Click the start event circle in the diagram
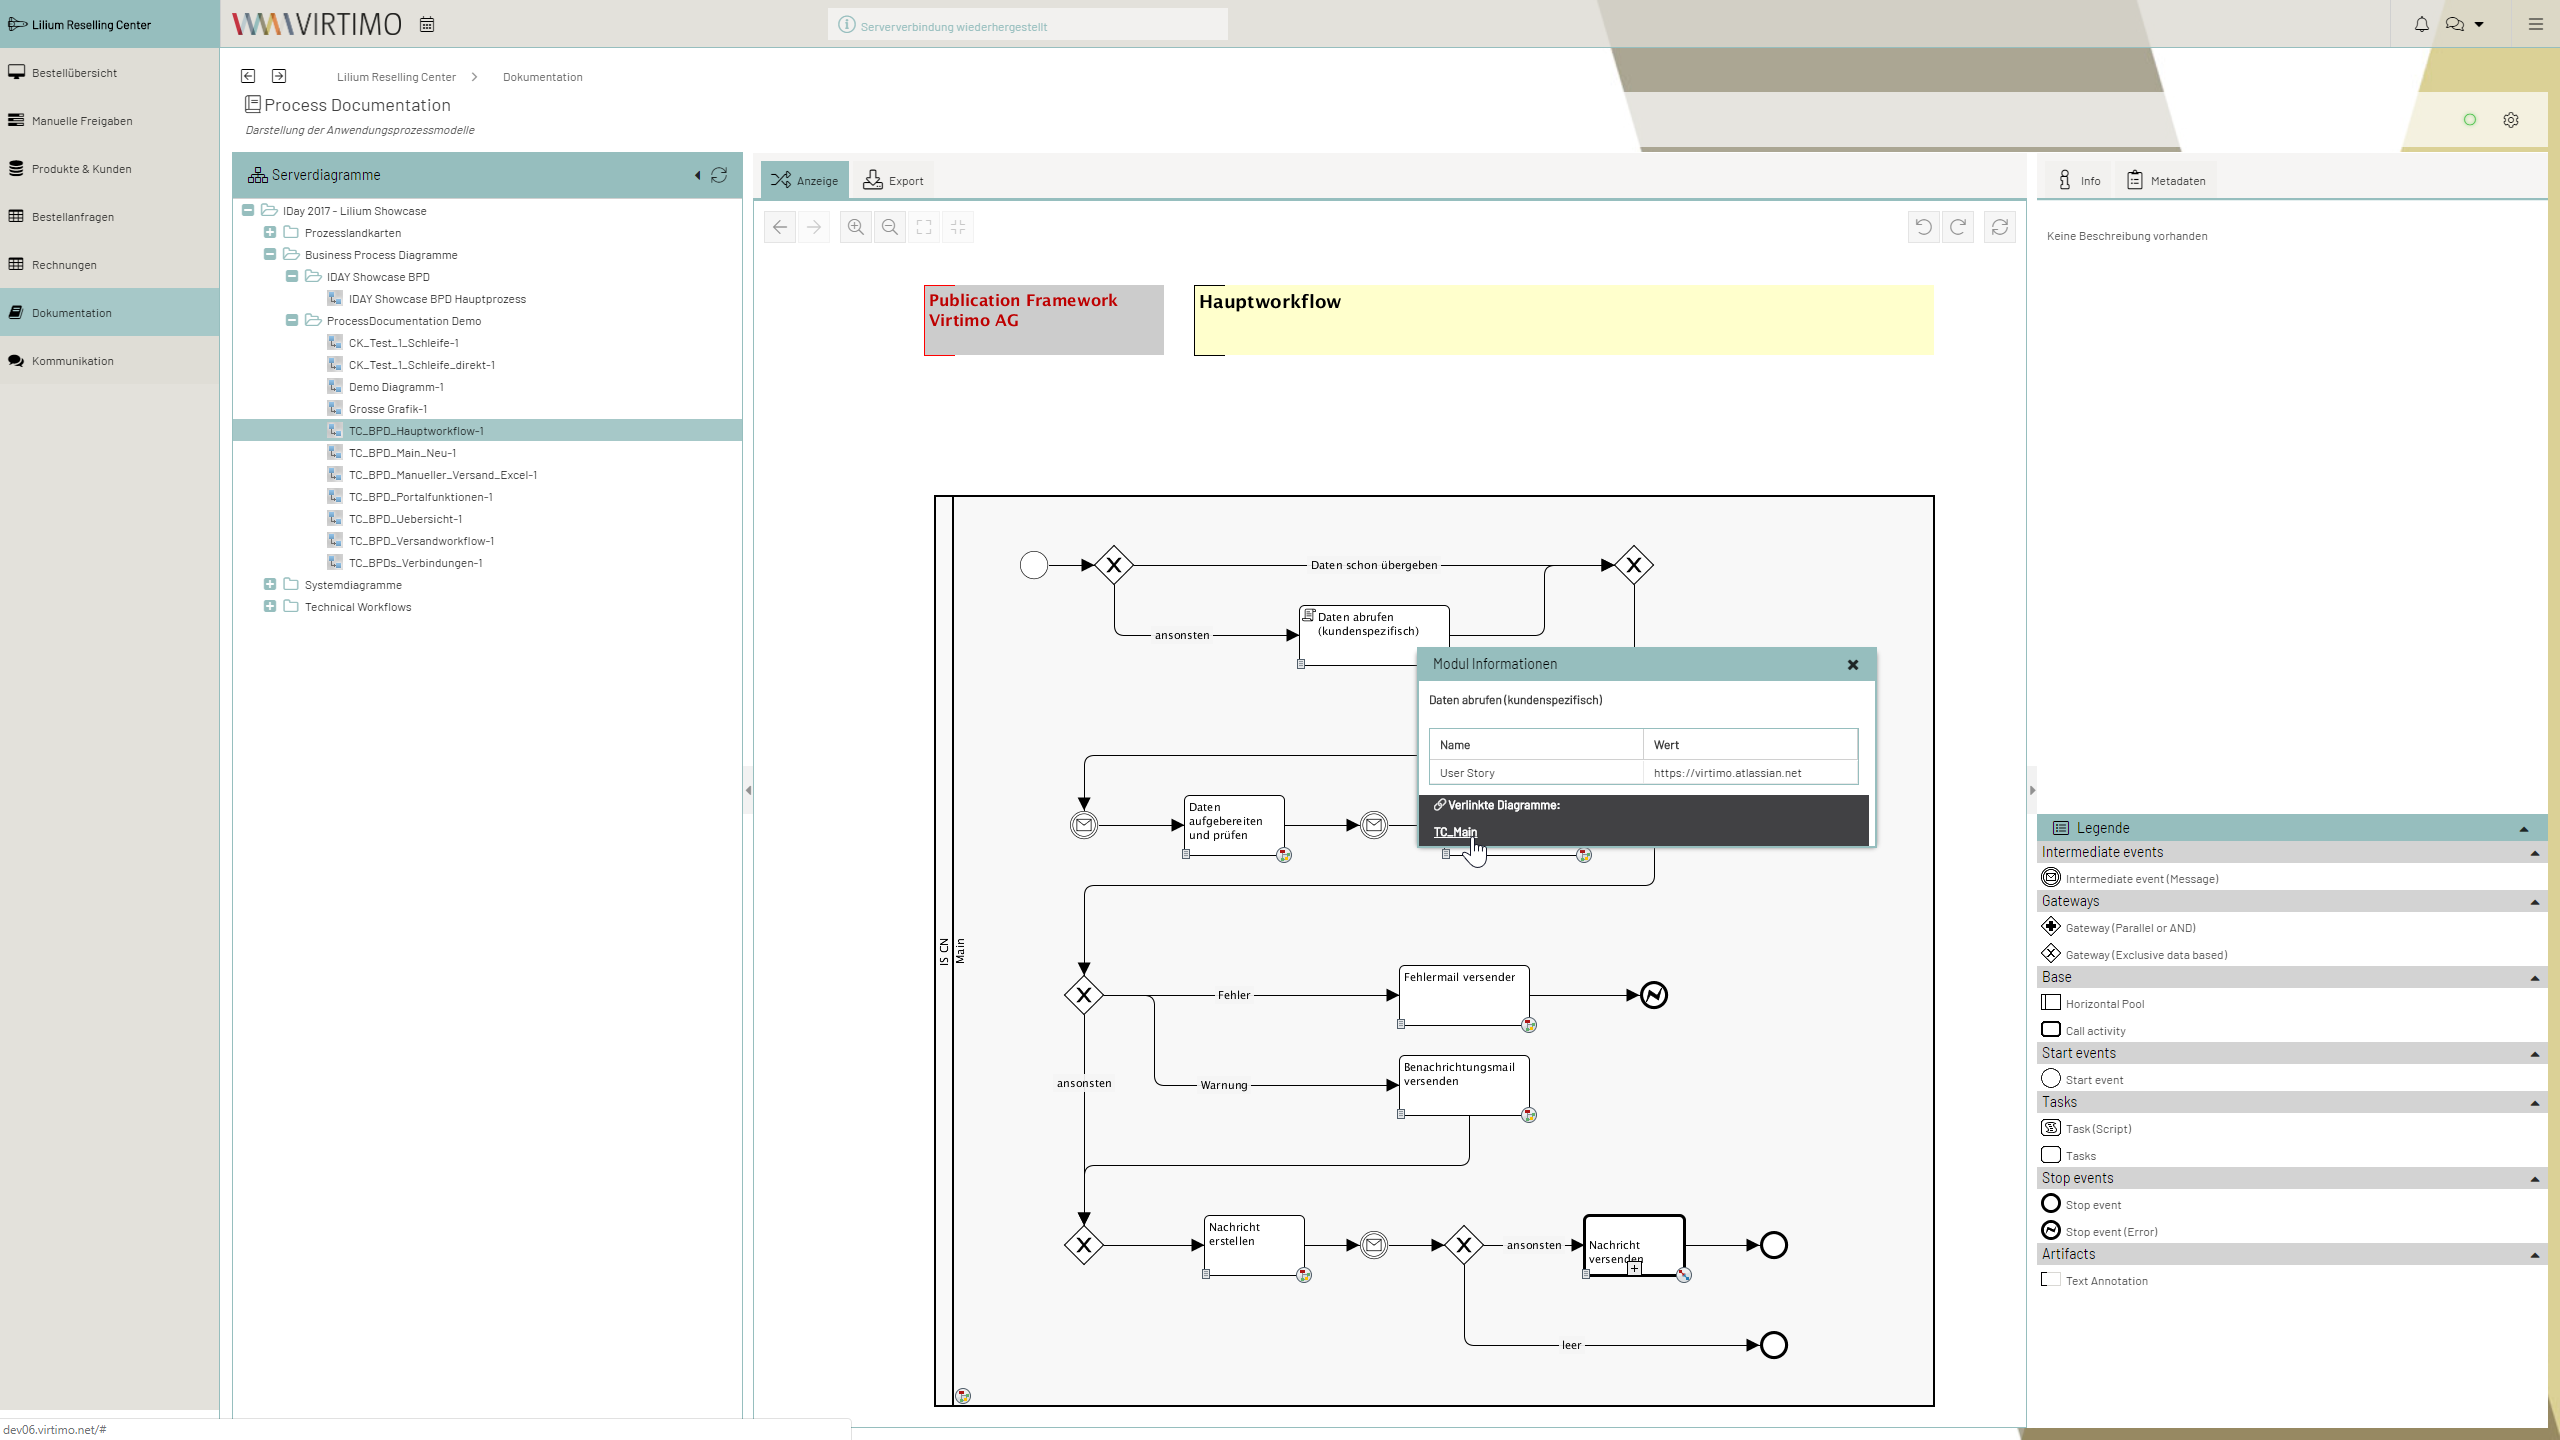 pyautogui.click(x=1034, y=565)
